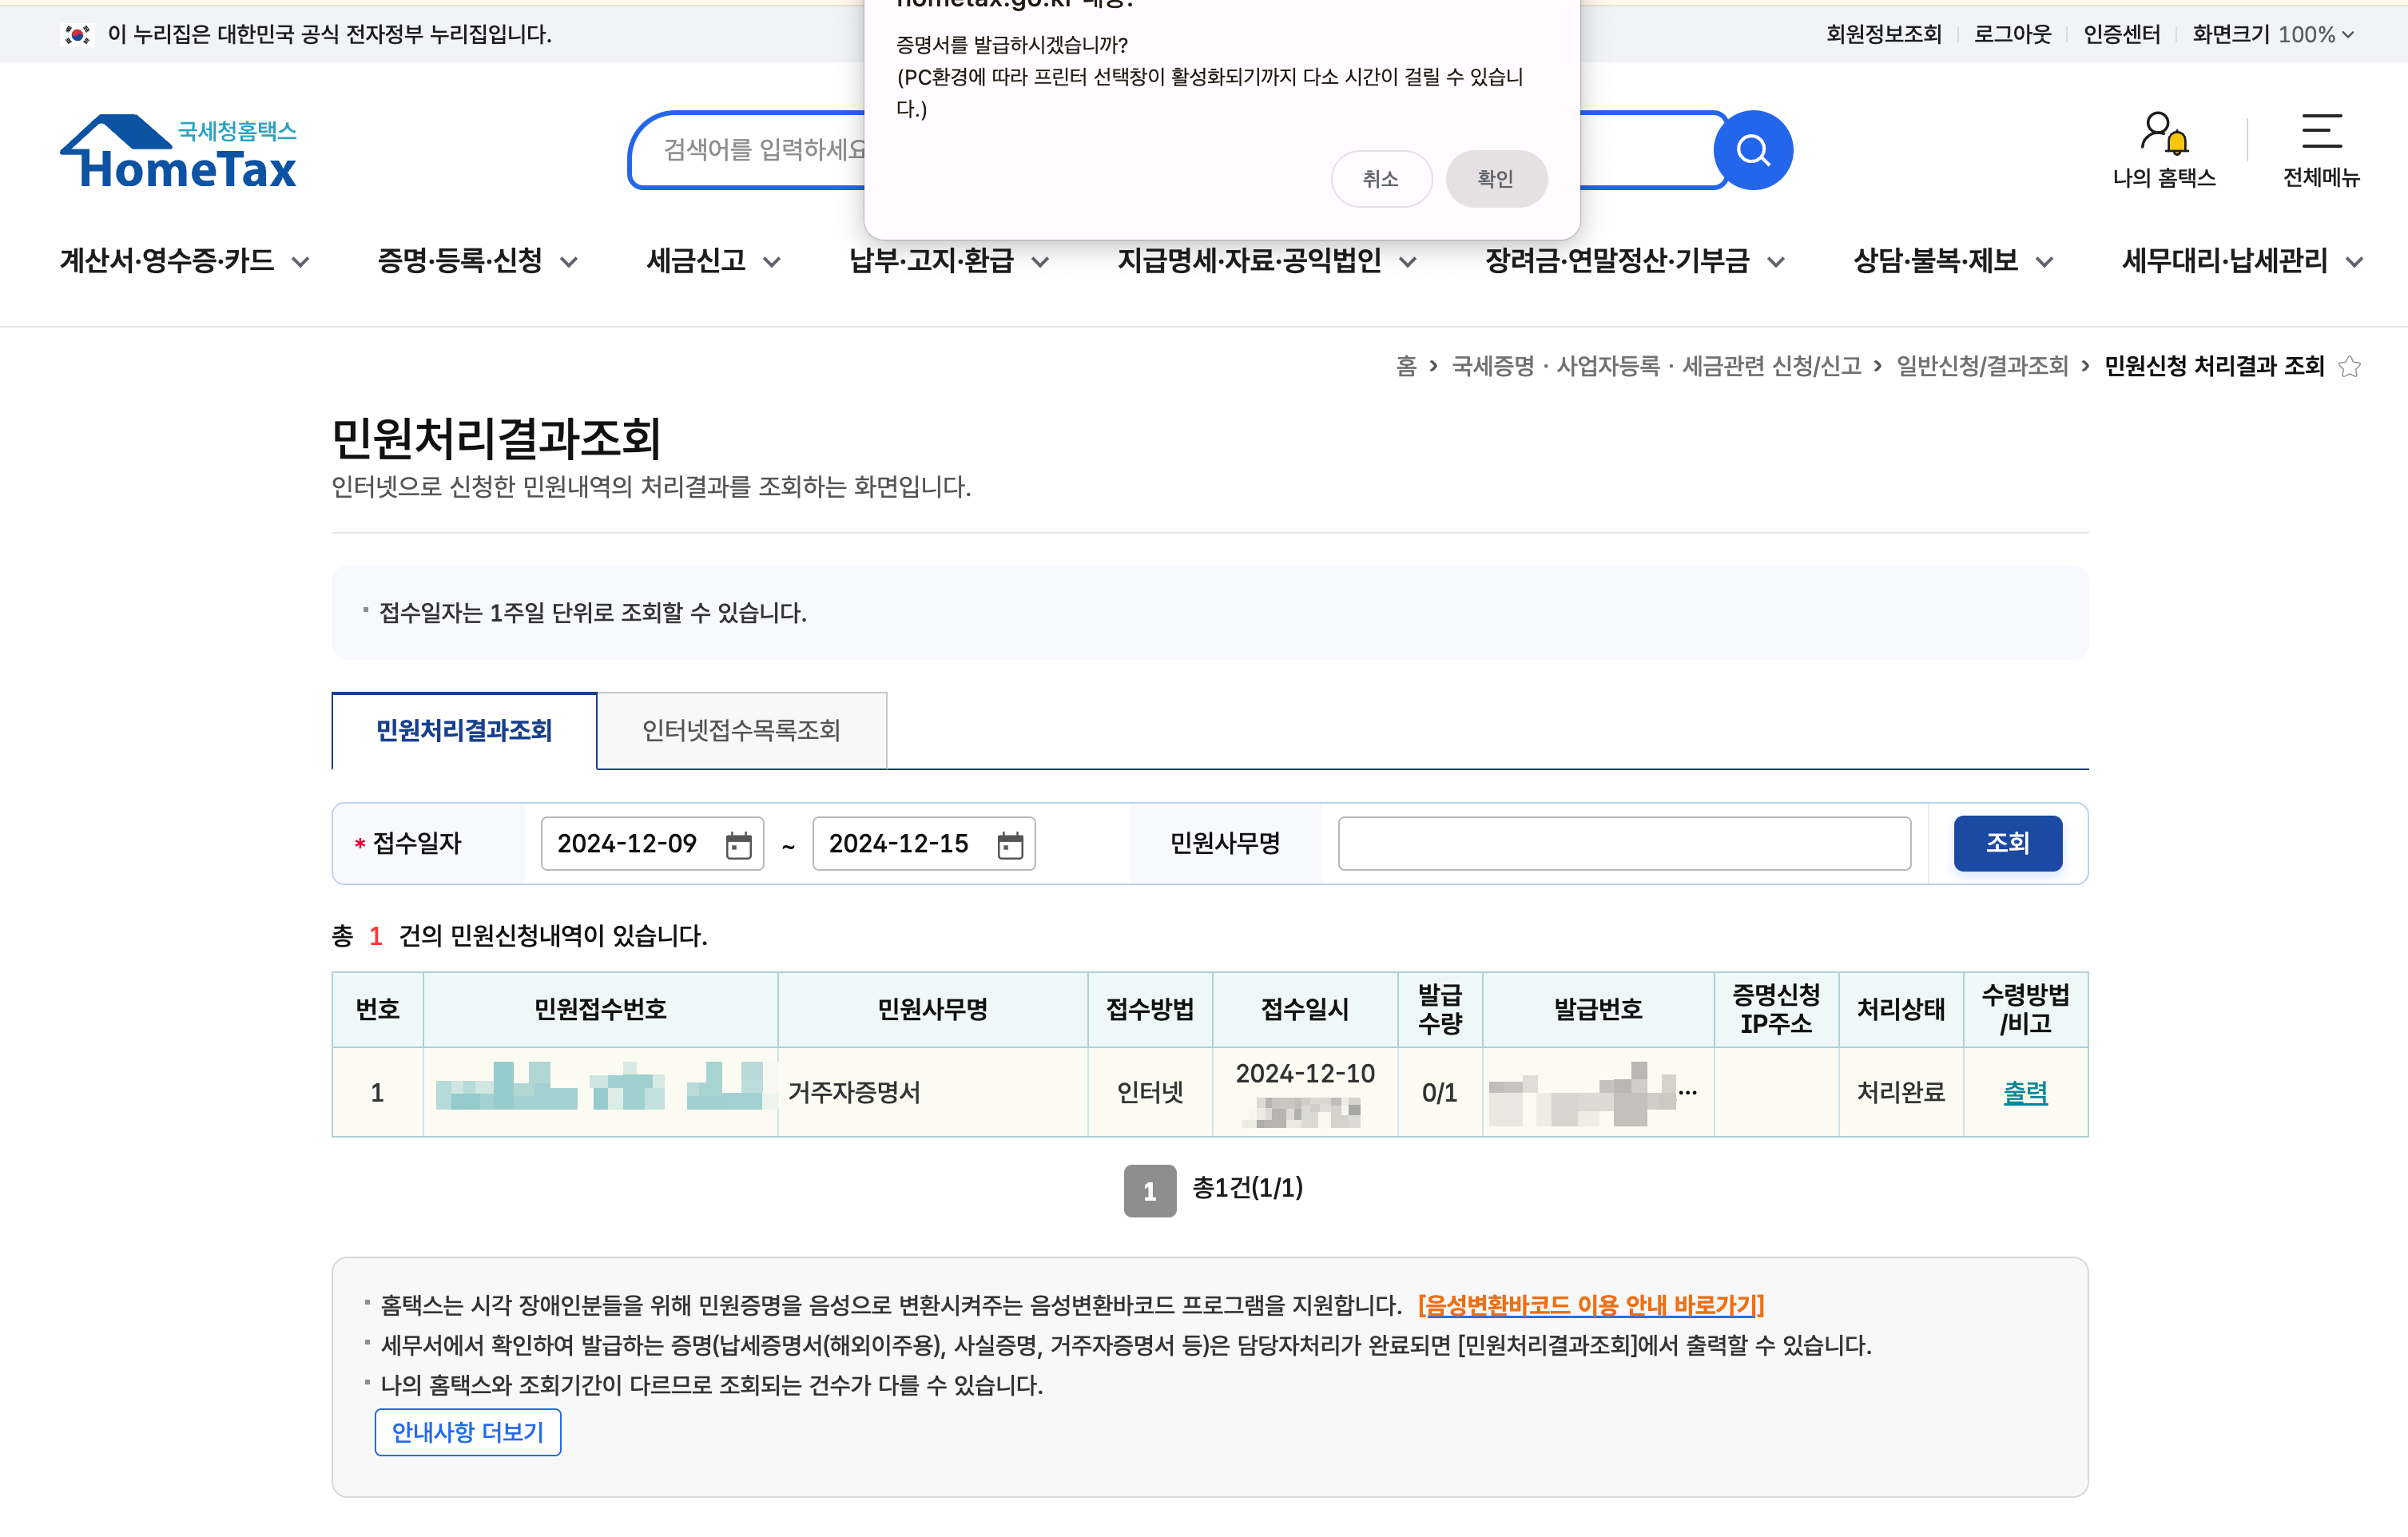2408x1537 pixels.
Task: Click 처리완료 status cell
Action: point(1901,1092)
